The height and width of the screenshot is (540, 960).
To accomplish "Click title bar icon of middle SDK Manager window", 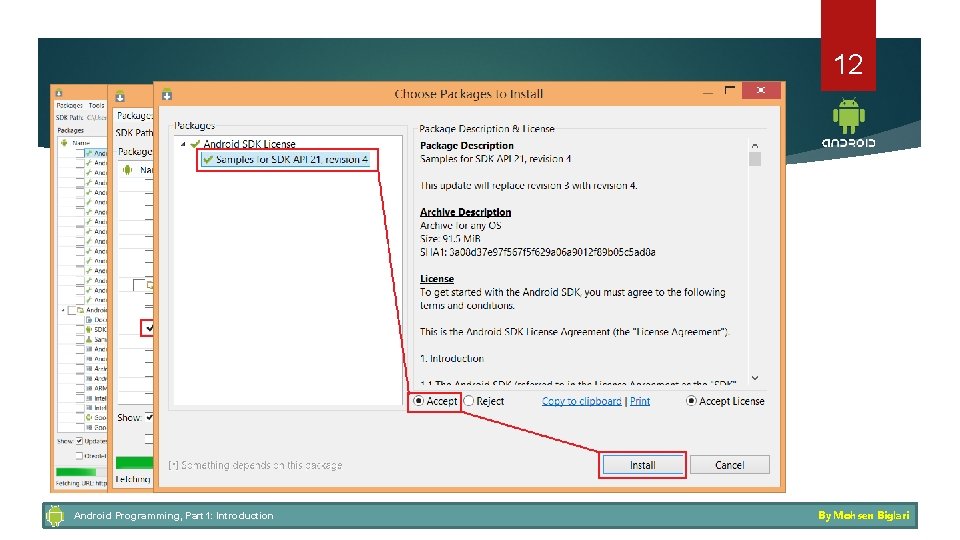I will pyautogui.click(x=120, y=96).
